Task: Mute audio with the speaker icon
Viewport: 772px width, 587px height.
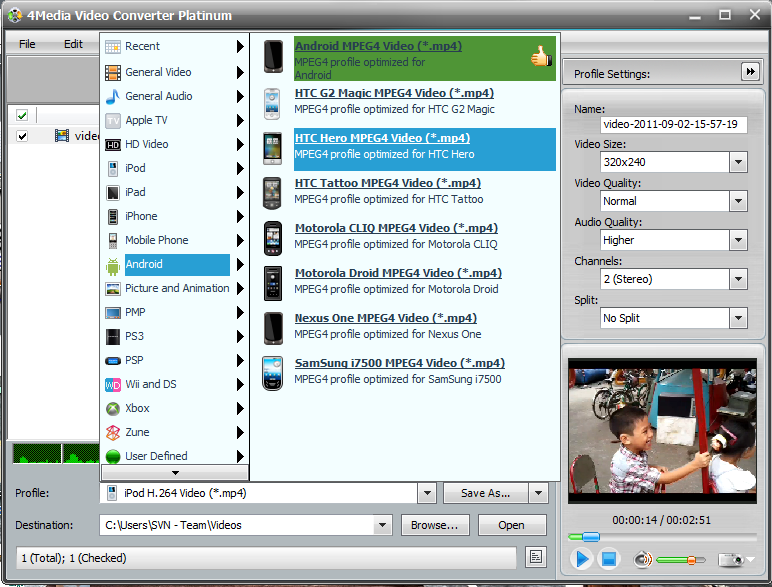Action: tap(643, 560)
